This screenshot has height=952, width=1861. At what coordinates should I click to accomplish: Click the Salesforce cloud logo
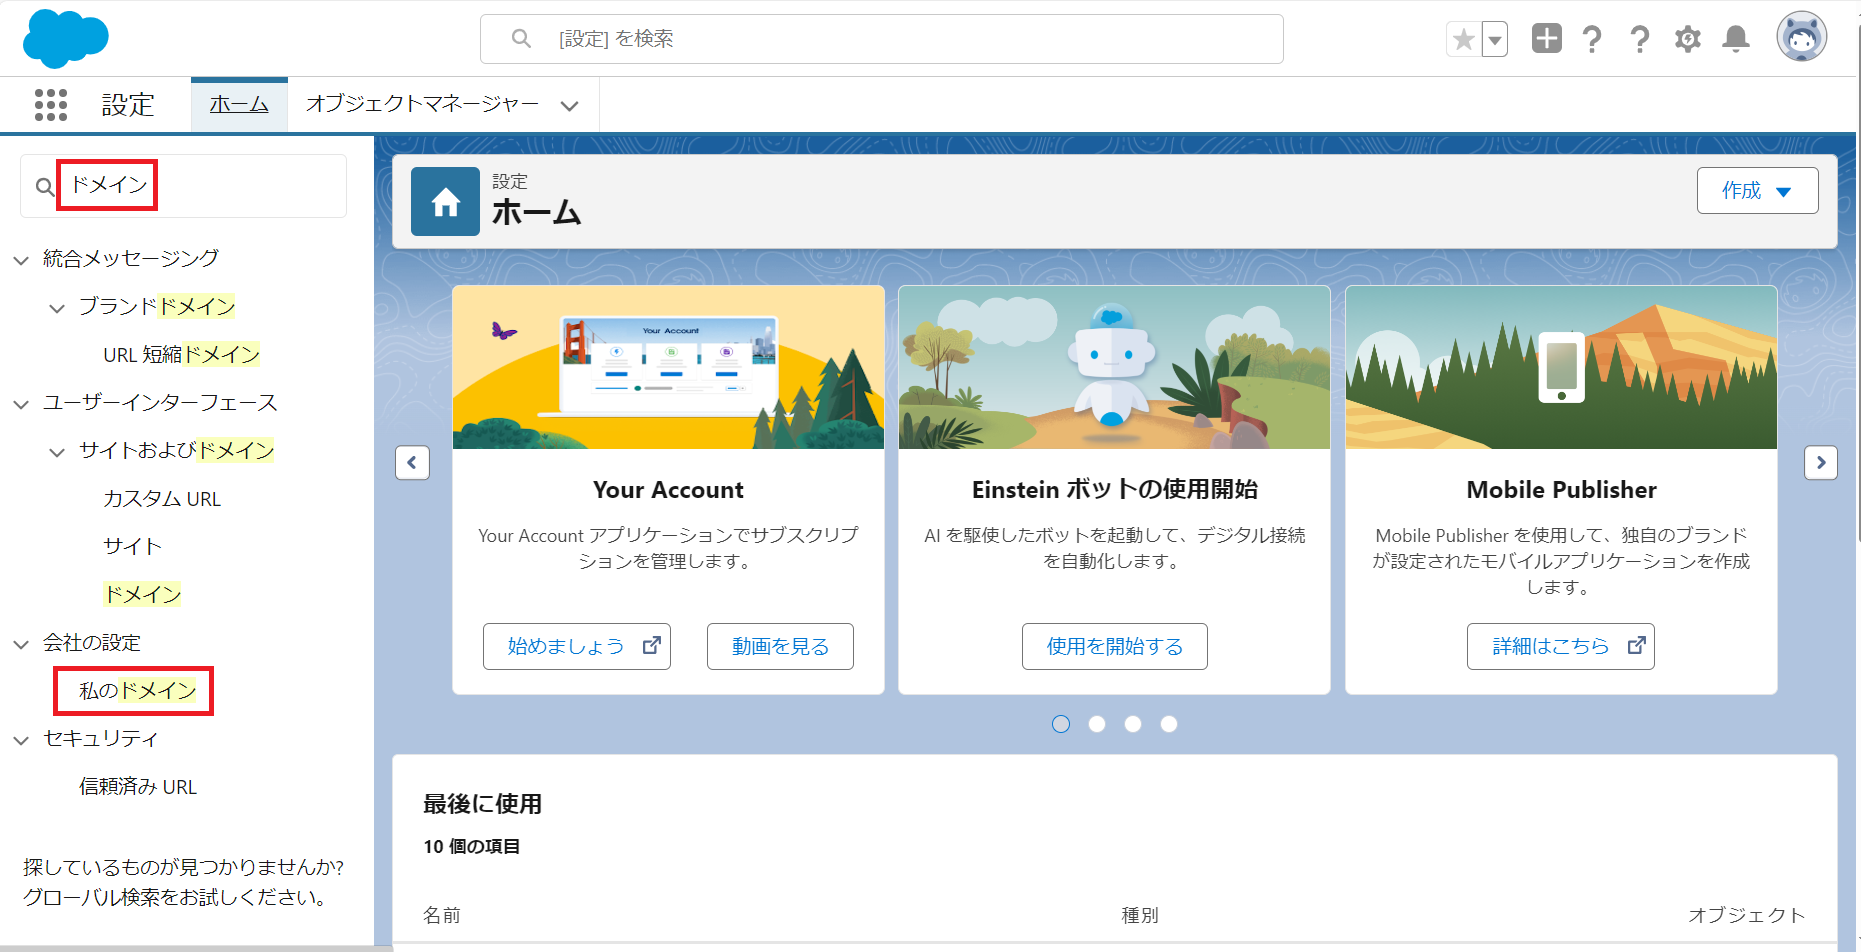(65, 39)
